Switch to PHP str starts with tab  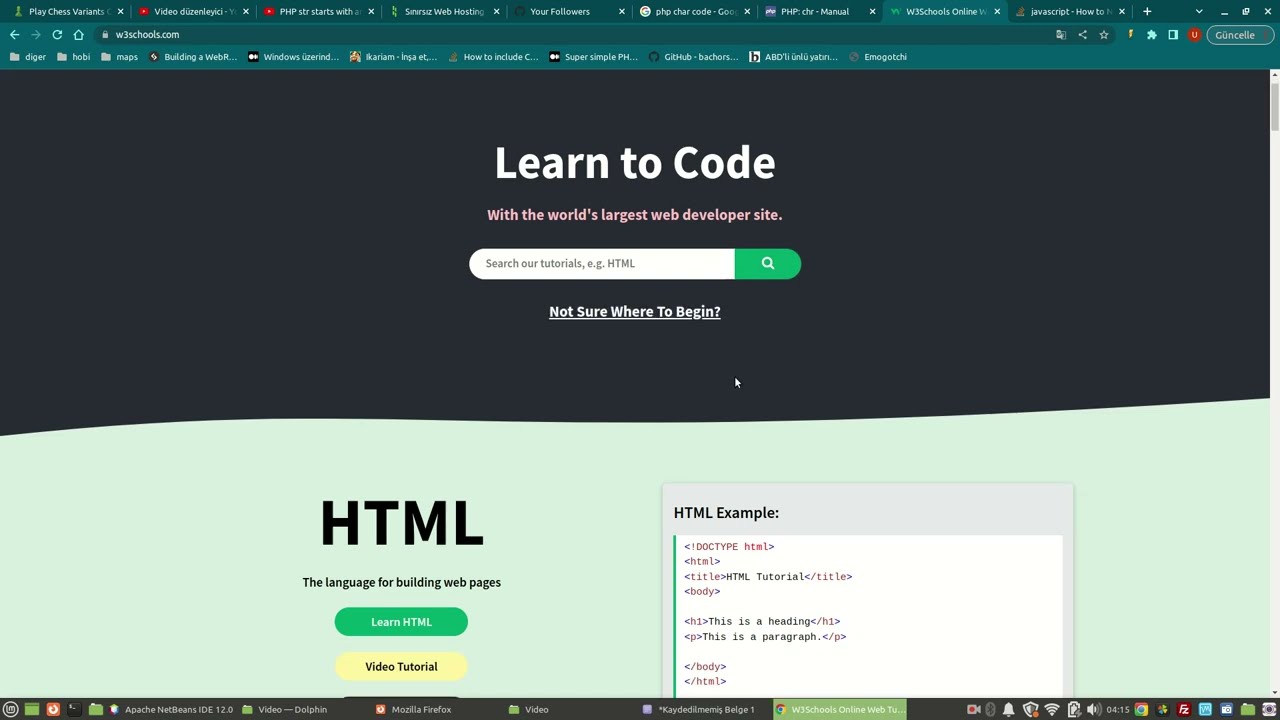(x=319, y=11)
